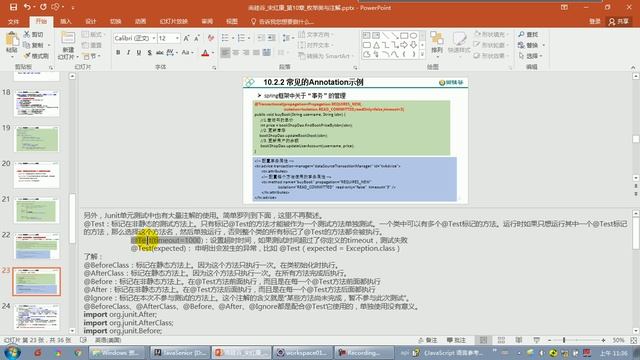
Task: Start the slideshow from the quick access toolbar
Action: click(56, 7)
